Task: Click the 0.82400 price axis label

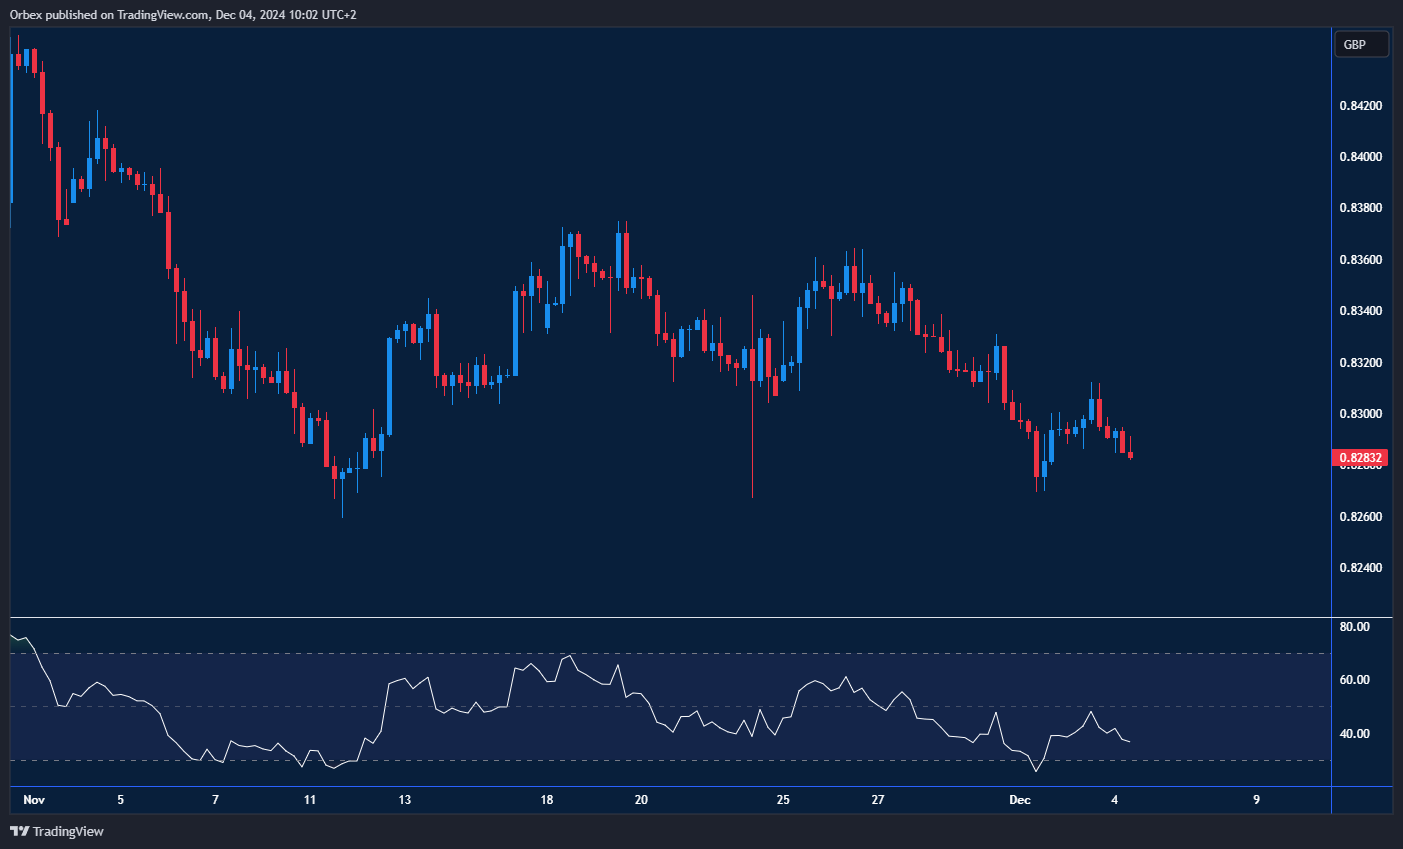Action: point(1360,568)
